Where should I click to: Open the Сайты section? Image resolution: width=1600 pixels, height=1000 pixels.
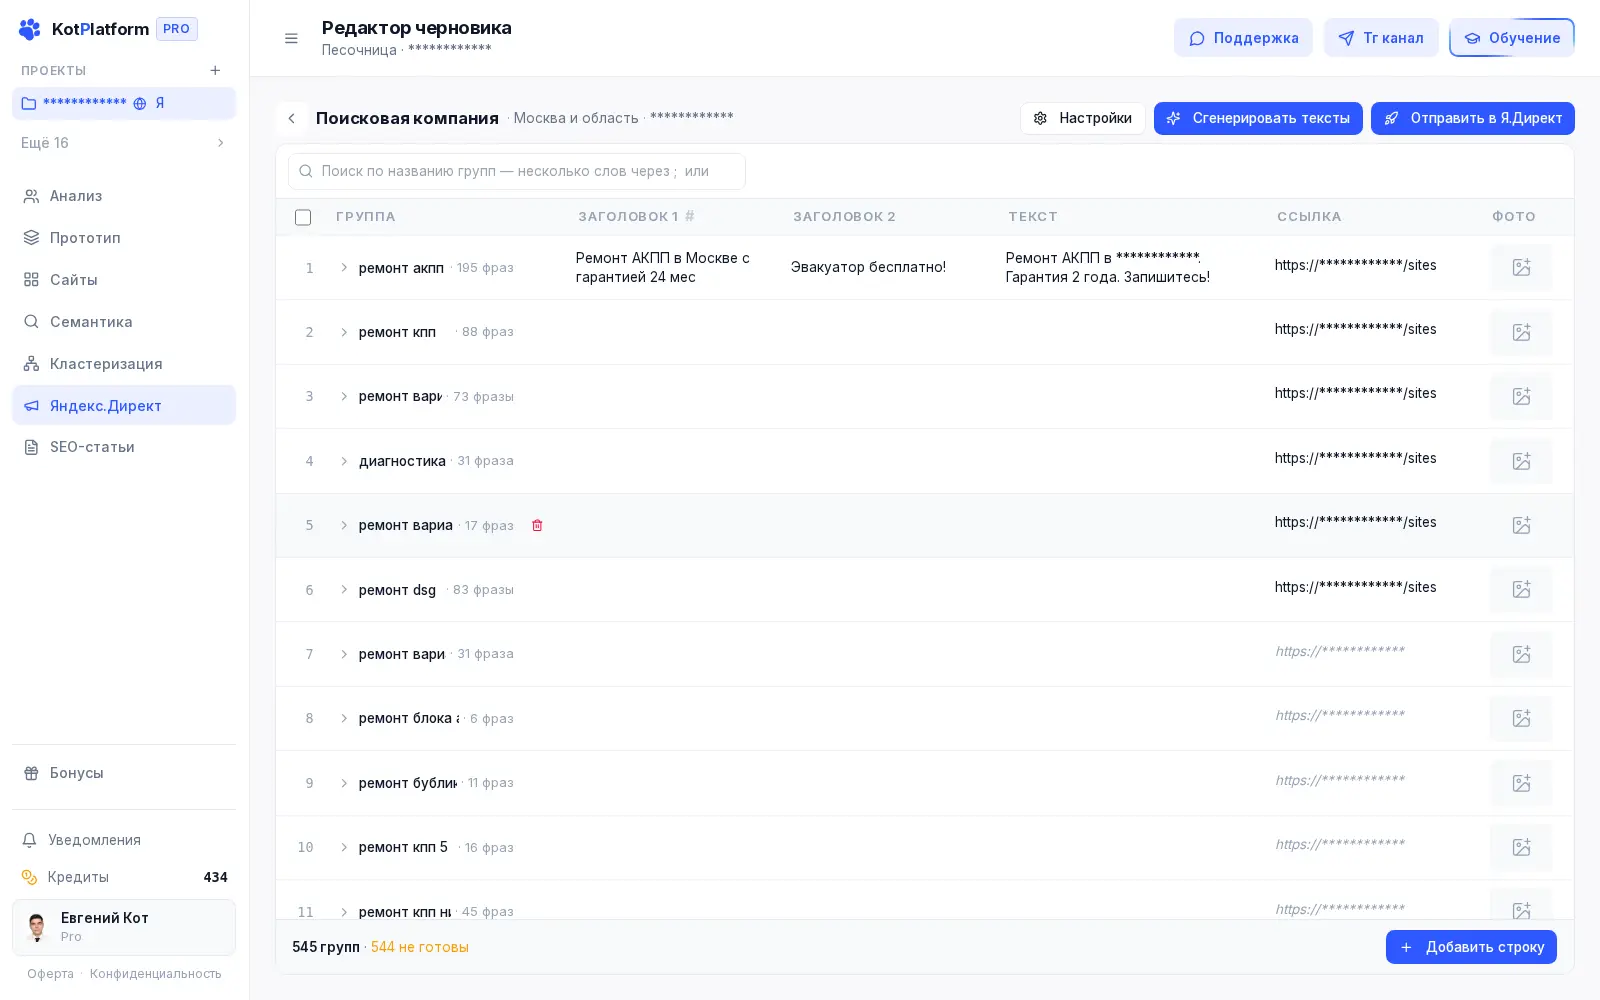click(124, 280)
